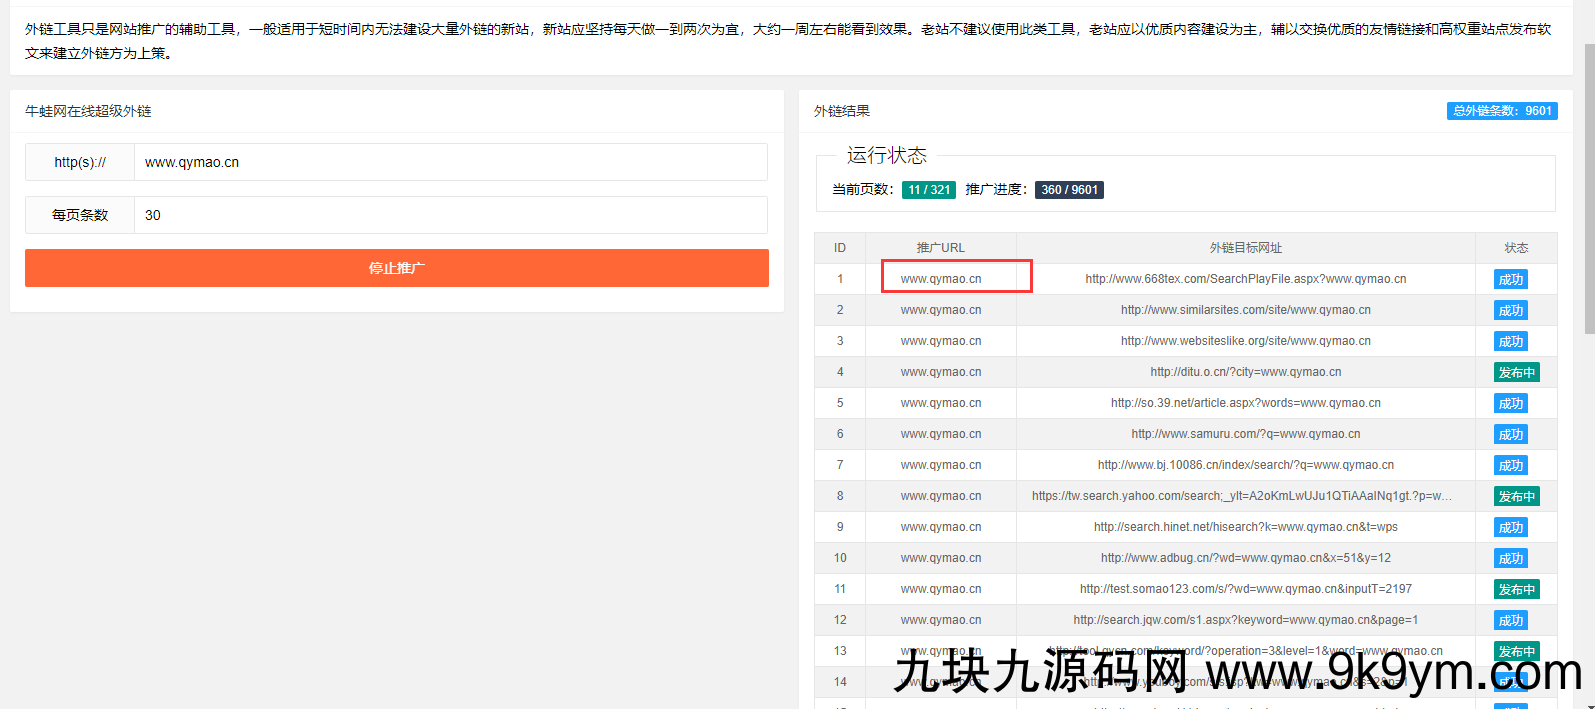
Task: Click the 外链目标网址 column header
Action: (1245, 248)
